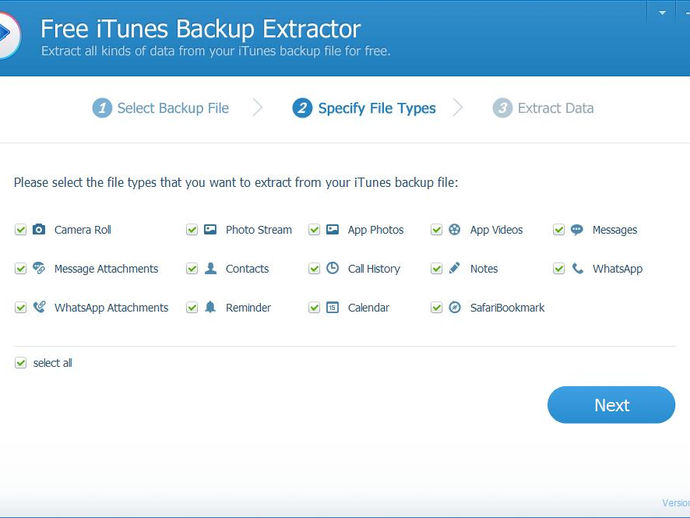Screen dimensions: 690x518
Task: Click the Notes label
Action: (484, 268)
